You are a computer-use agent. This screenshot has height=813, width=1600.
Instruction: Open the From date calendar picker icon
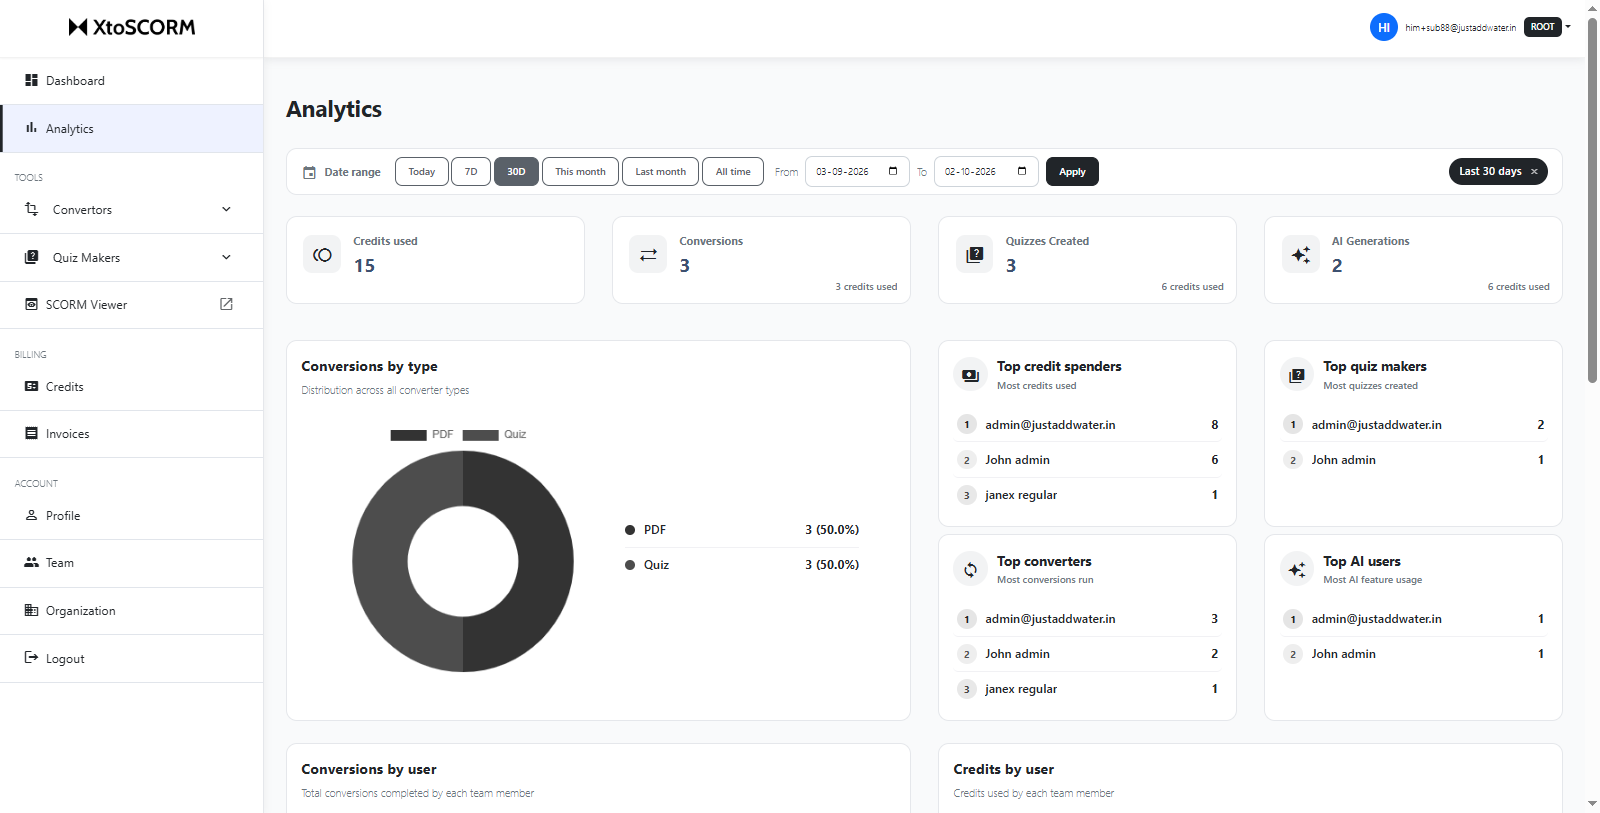click(x=893, y=171)
